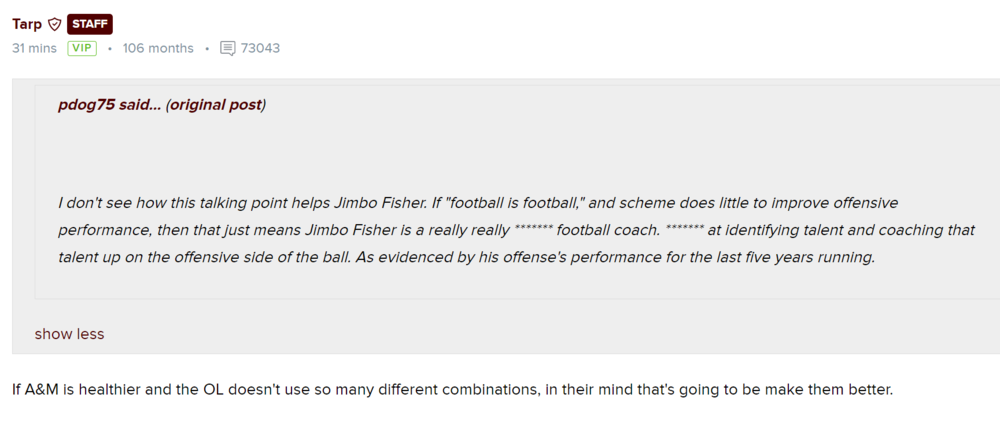Click the pdog75 username in the quote
1000x424 pixels.
[86, 105]
